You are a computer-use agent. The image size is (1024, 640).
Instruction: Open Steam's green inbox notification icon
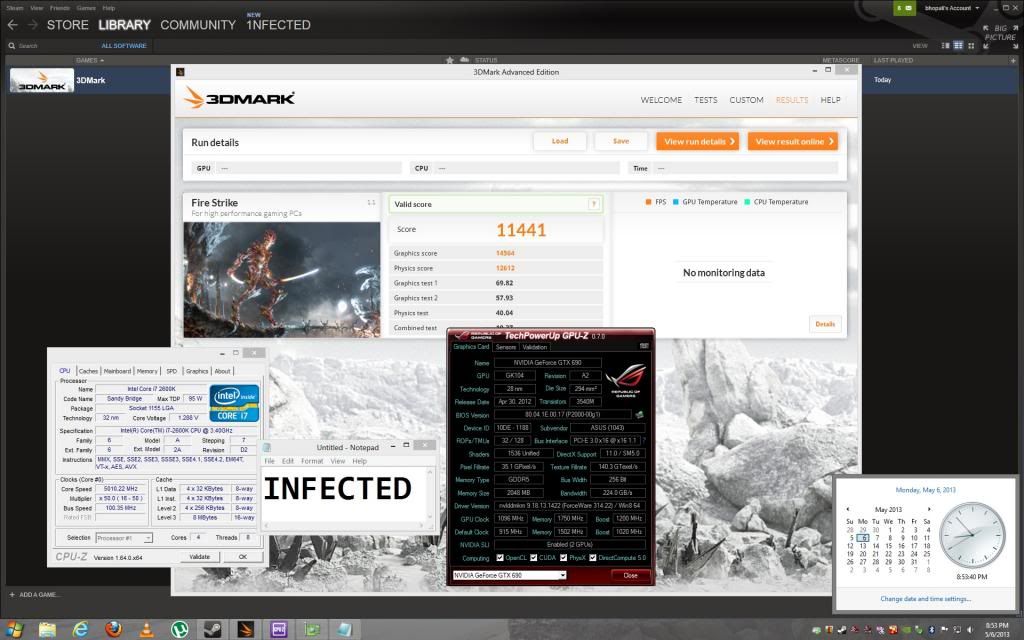pyautogui.click(x=904, y=8)
